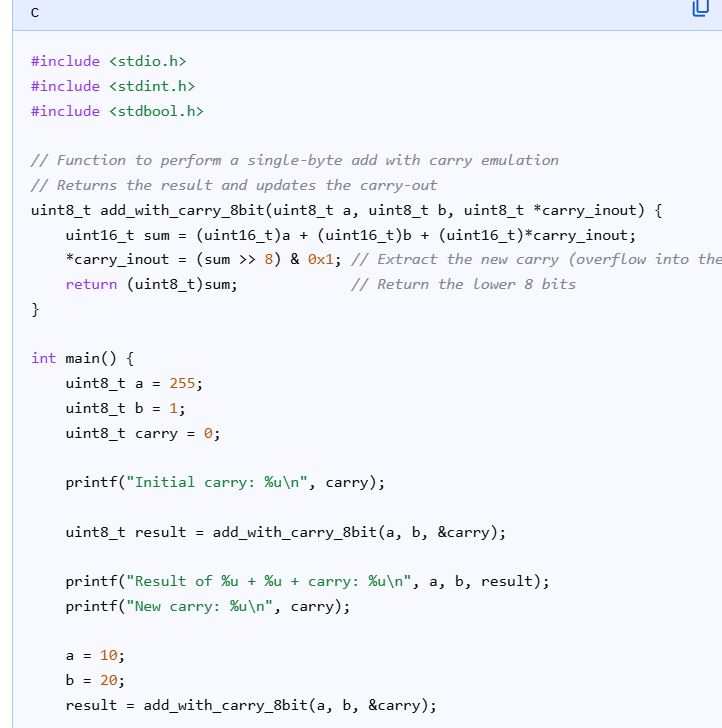Viewport: 722px width, 728px height.
Task: Click the 'Returns the result' comment line
Action: point(233,185)
